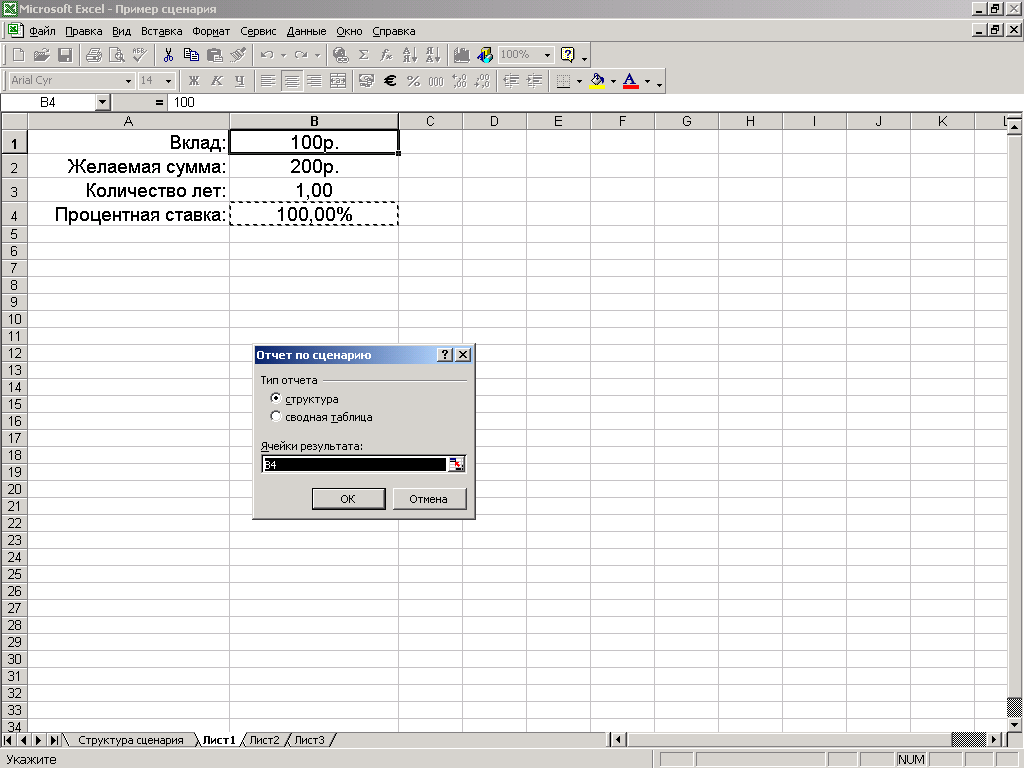
Task: Open the Font Color dropdown arrow
Action: point(647,80)
